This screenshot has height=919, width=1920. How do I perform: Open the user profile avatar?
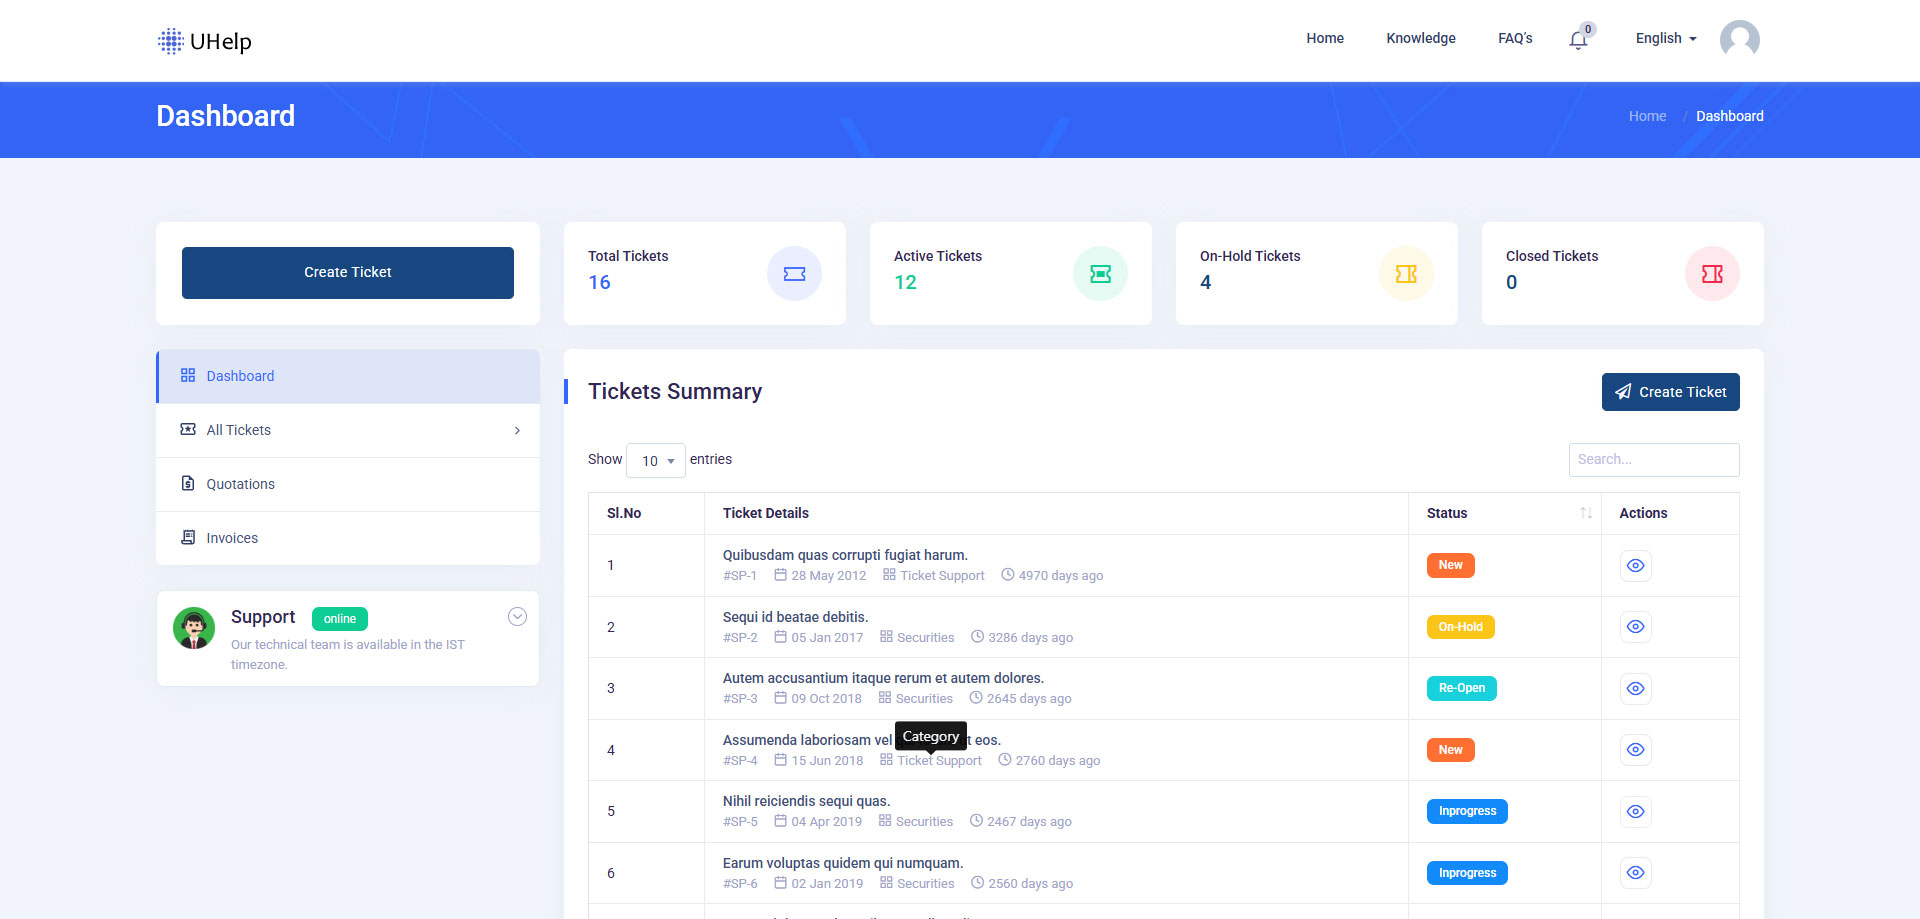point(1739,39)
